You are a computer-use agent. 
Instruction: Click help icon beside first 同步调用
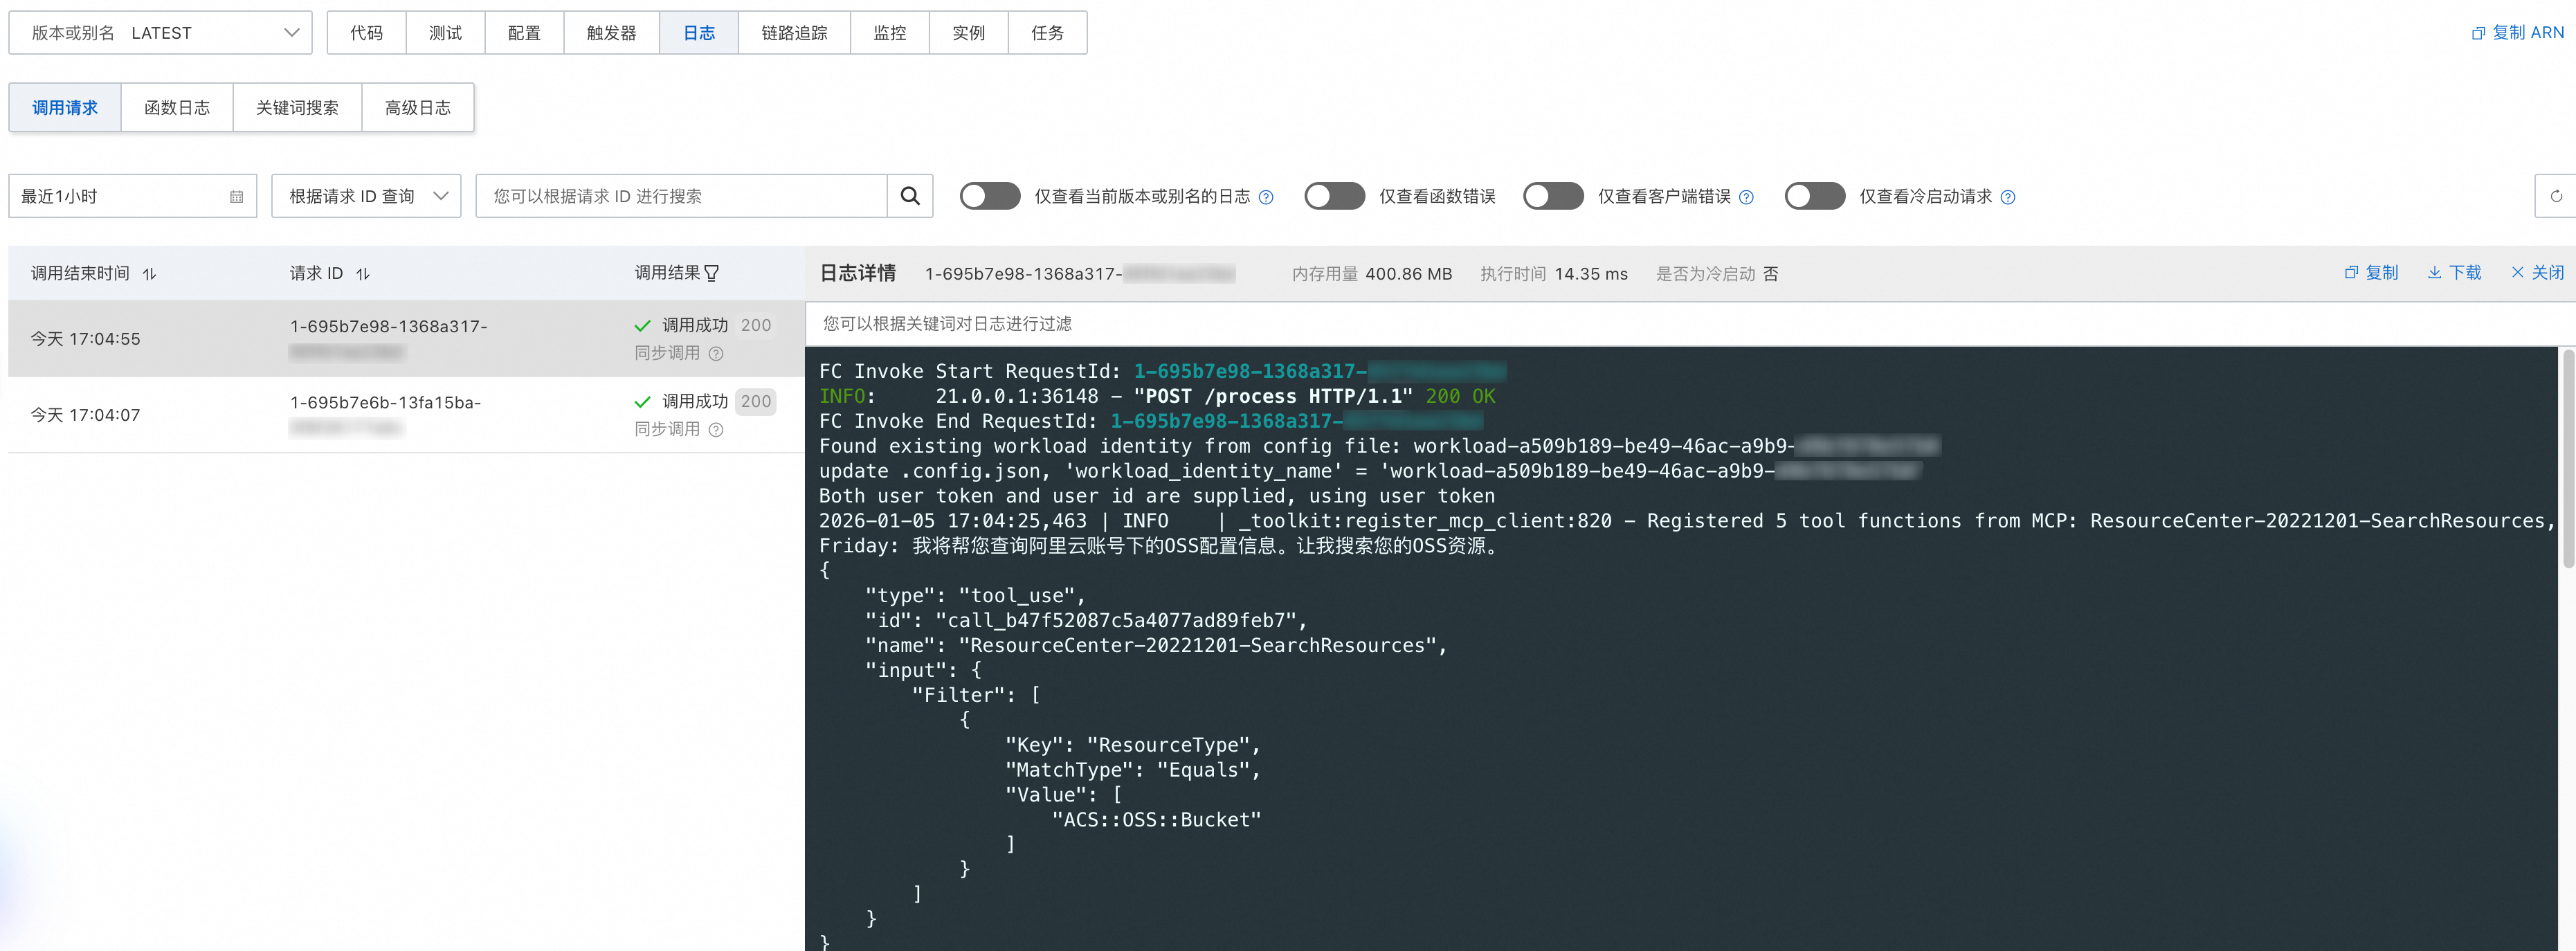pos(716,353)
